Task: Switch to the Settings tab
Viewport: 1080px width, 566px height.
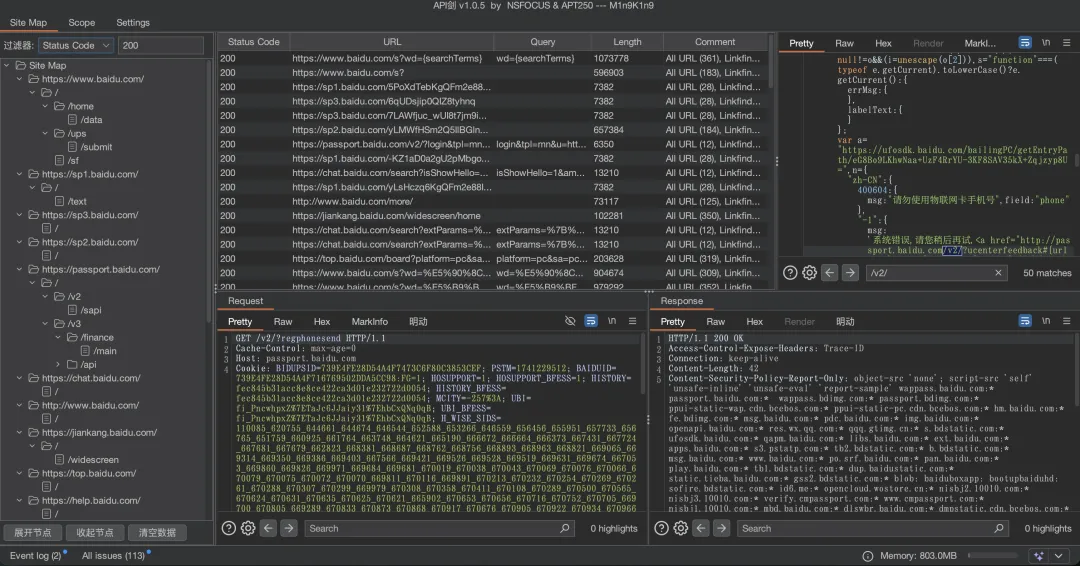Action: click(x=133, y=23)
